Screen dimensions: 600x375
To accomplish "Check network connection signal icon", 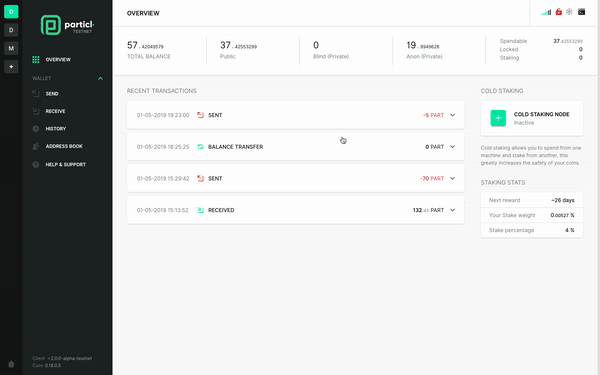I will [x=546, y=12].
